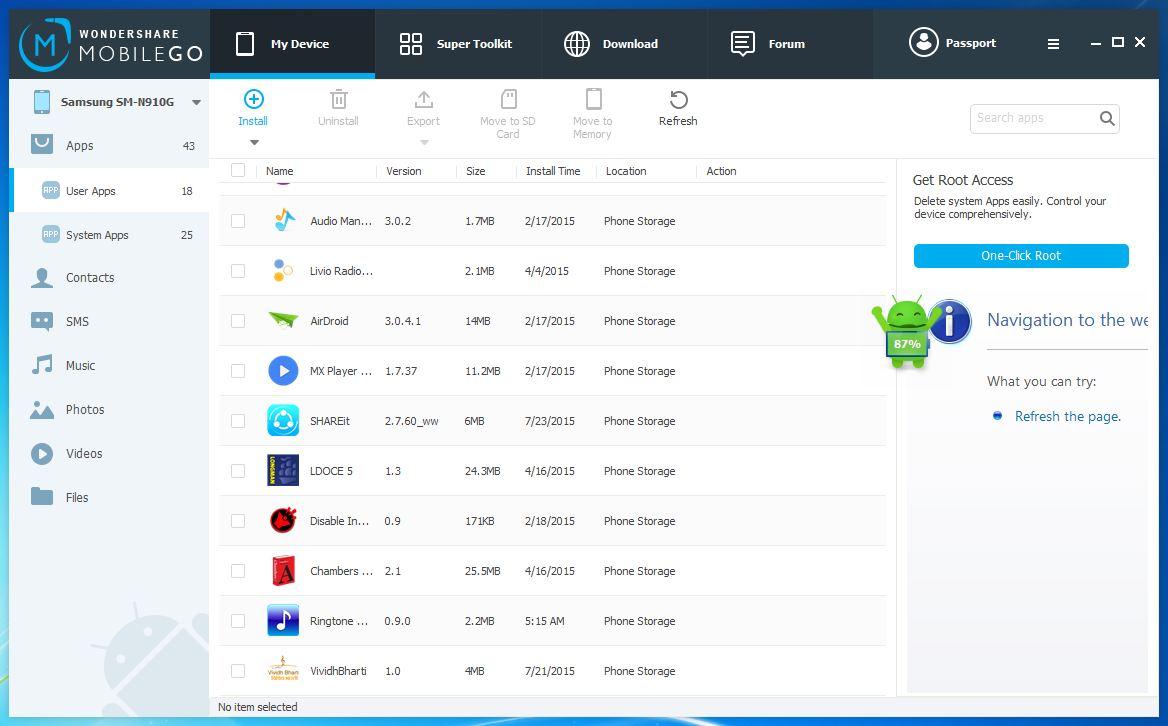Select System Apps in the sidebar
Image resolution: width=1168 pixels, height=726 pixels.
click(x=110, y=235)
